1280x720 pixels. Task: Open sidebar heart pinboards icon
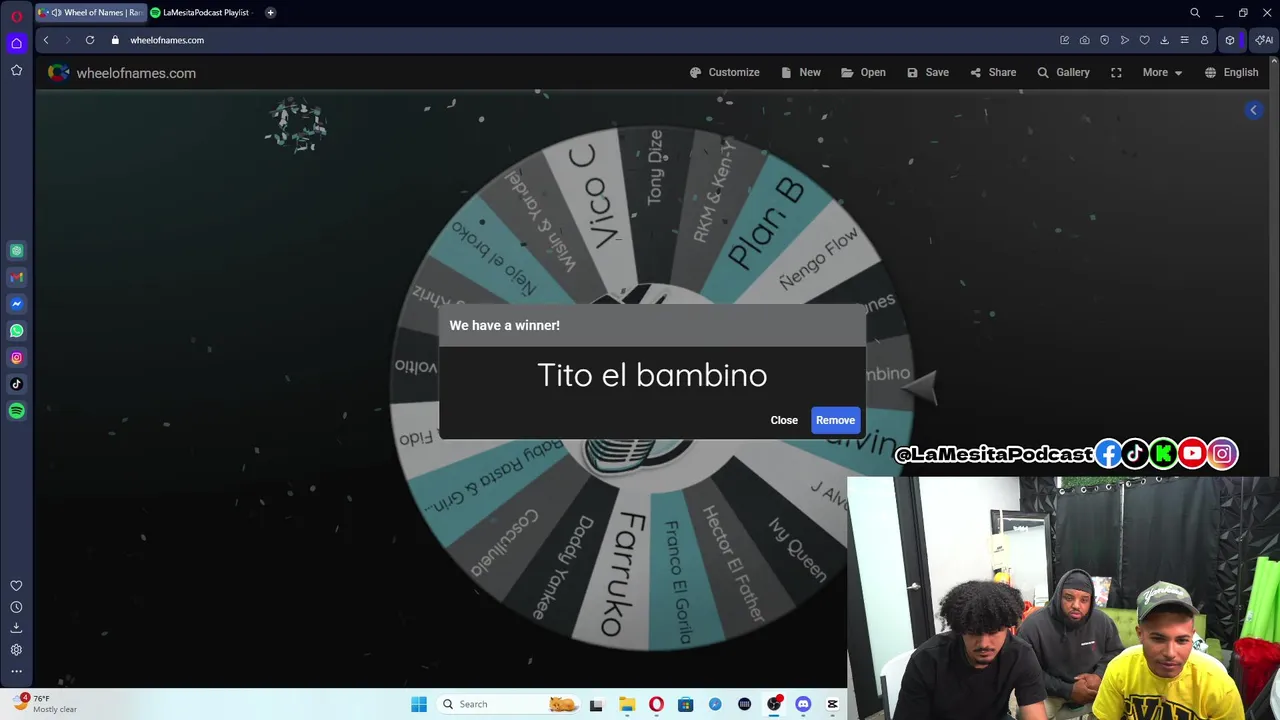[16, 586]
